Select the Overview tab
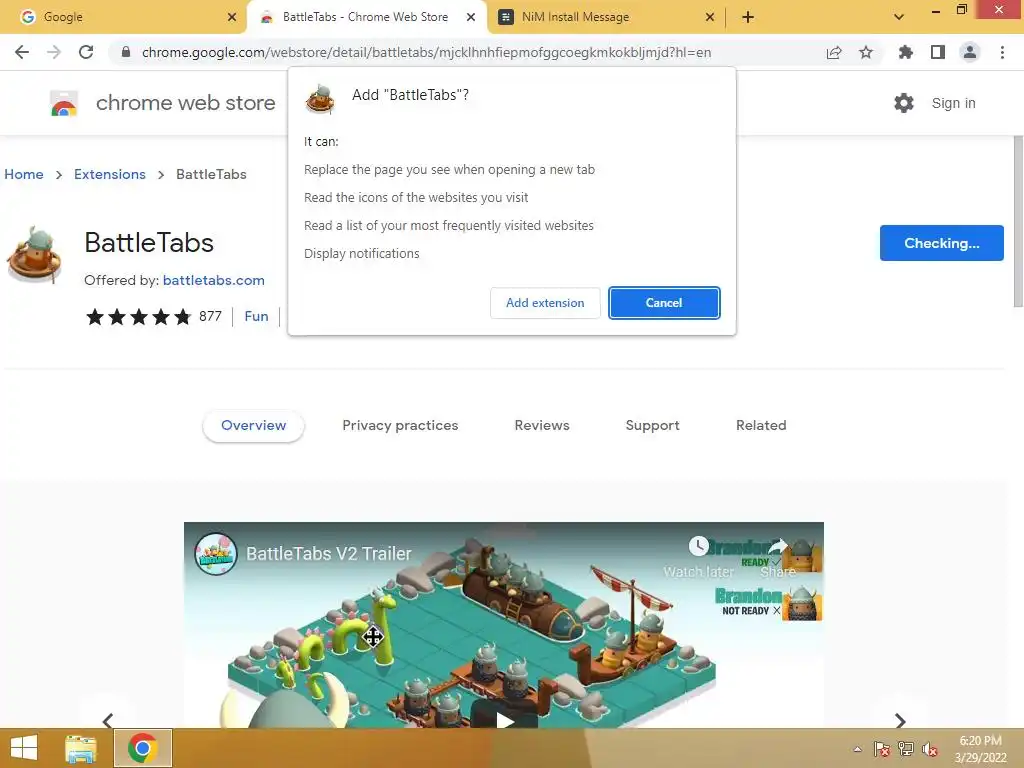Image resolution: width=1024 pixels, height=768 pixels. 253,425
